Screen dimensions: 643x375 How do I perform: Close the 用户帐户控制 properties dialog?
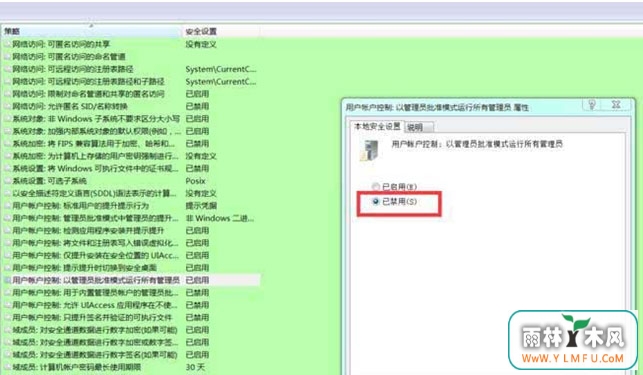[x=616, y=105]
